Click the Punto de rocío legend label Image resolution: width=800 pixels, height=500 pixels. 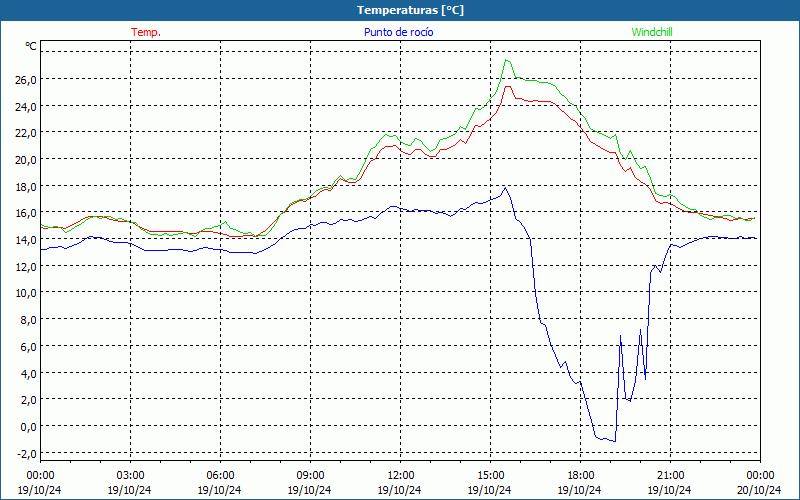tap(398, 32)
